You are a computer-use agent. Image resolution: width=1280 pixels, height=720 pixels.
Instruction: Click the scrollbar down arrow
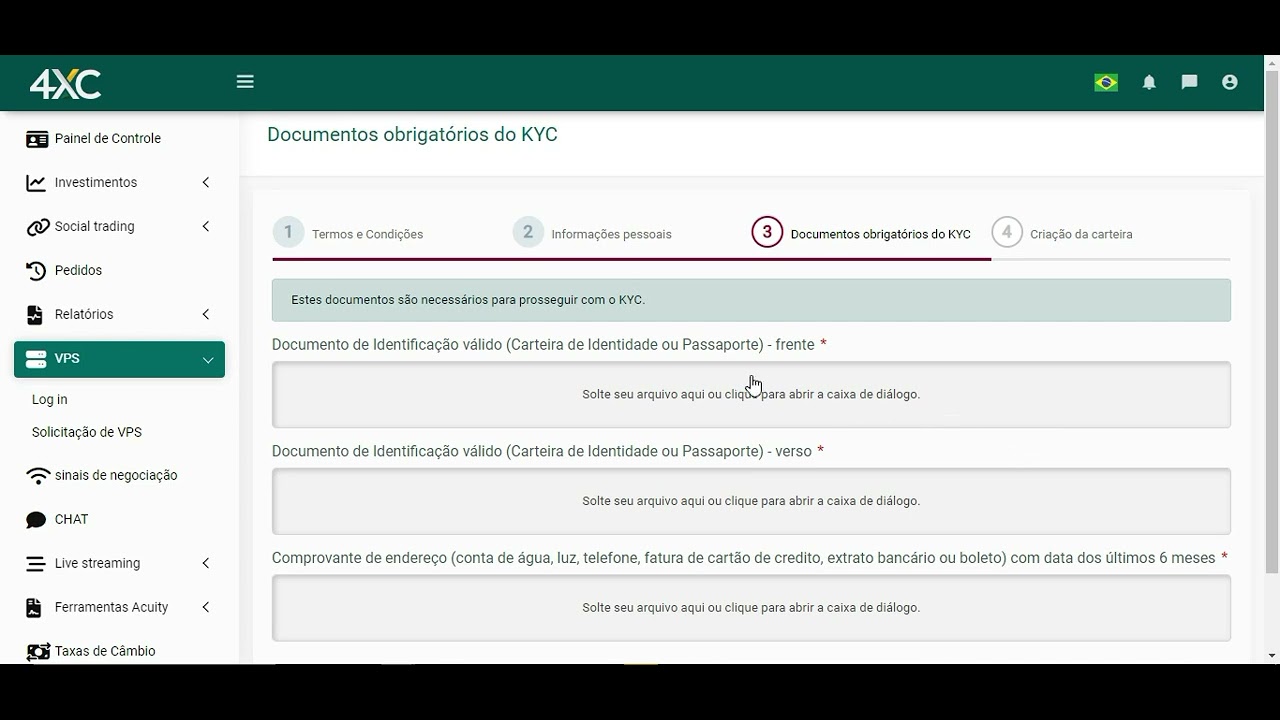point(1272,656)
